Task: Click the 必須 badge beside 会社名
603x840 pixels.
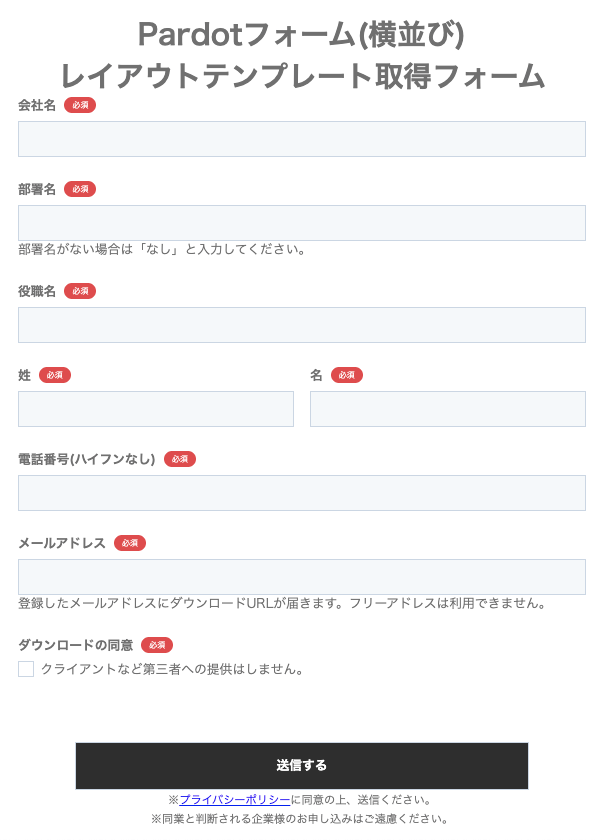Action: pyautogui.click(x=80, y=105)
